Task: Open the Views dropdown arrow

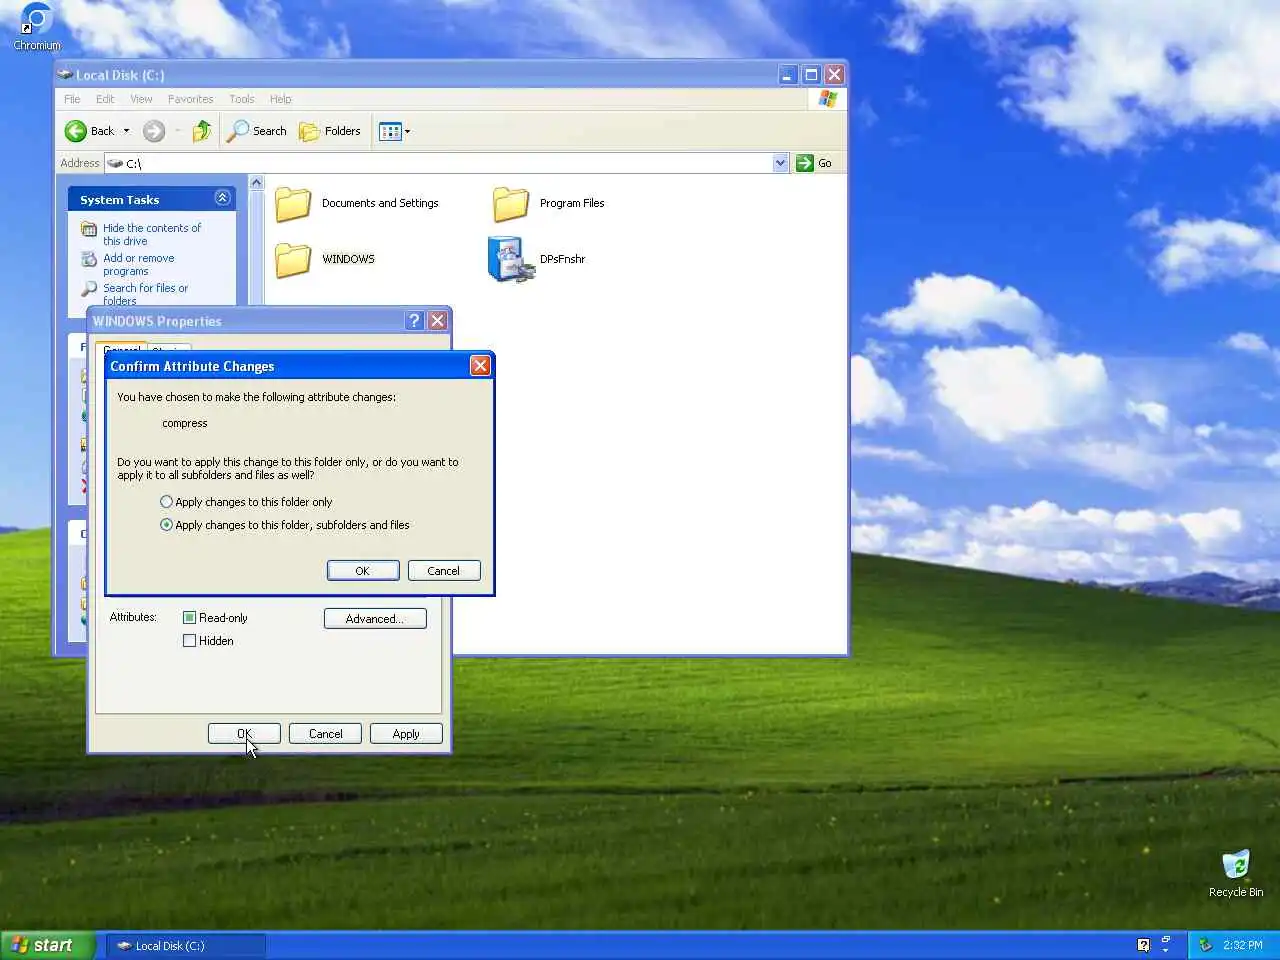Action: tap(407, 131)
